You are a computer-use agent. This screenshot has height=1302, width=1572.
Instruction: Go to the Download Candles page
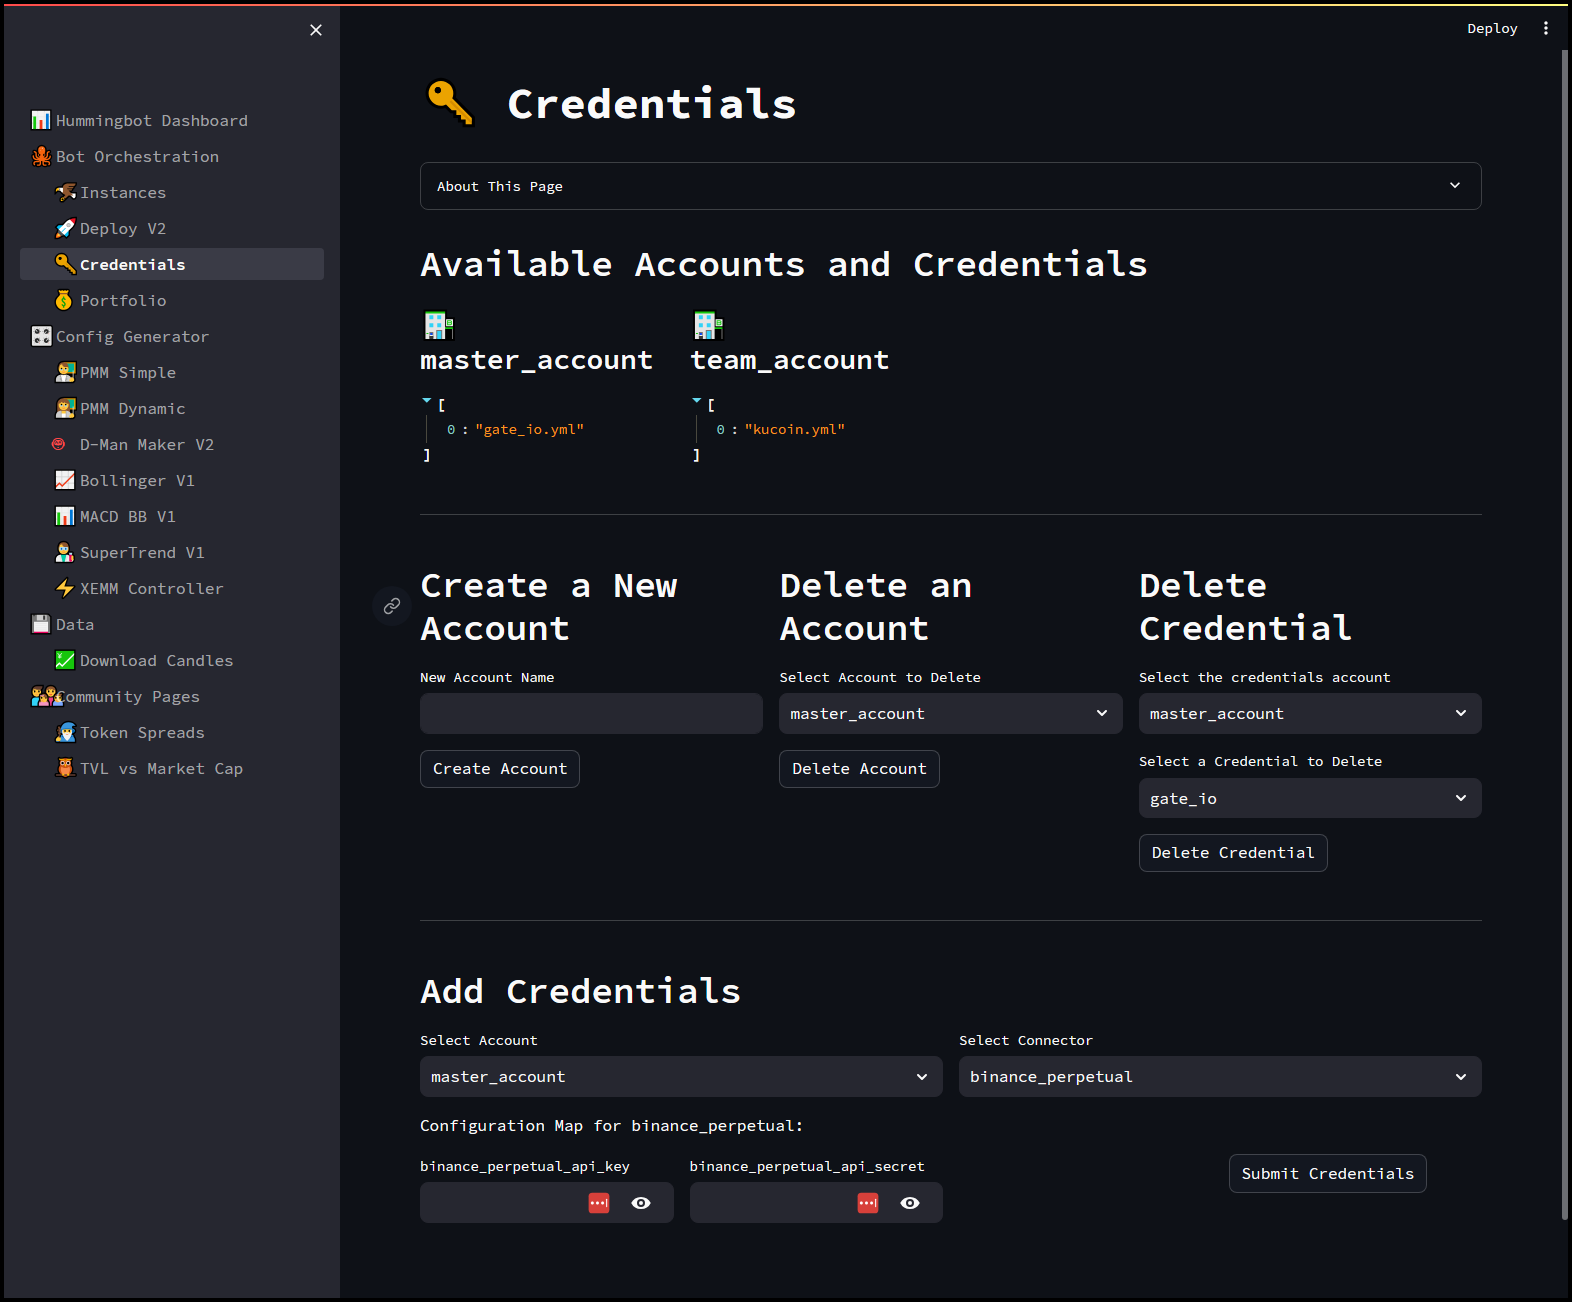tap(156, 661)
